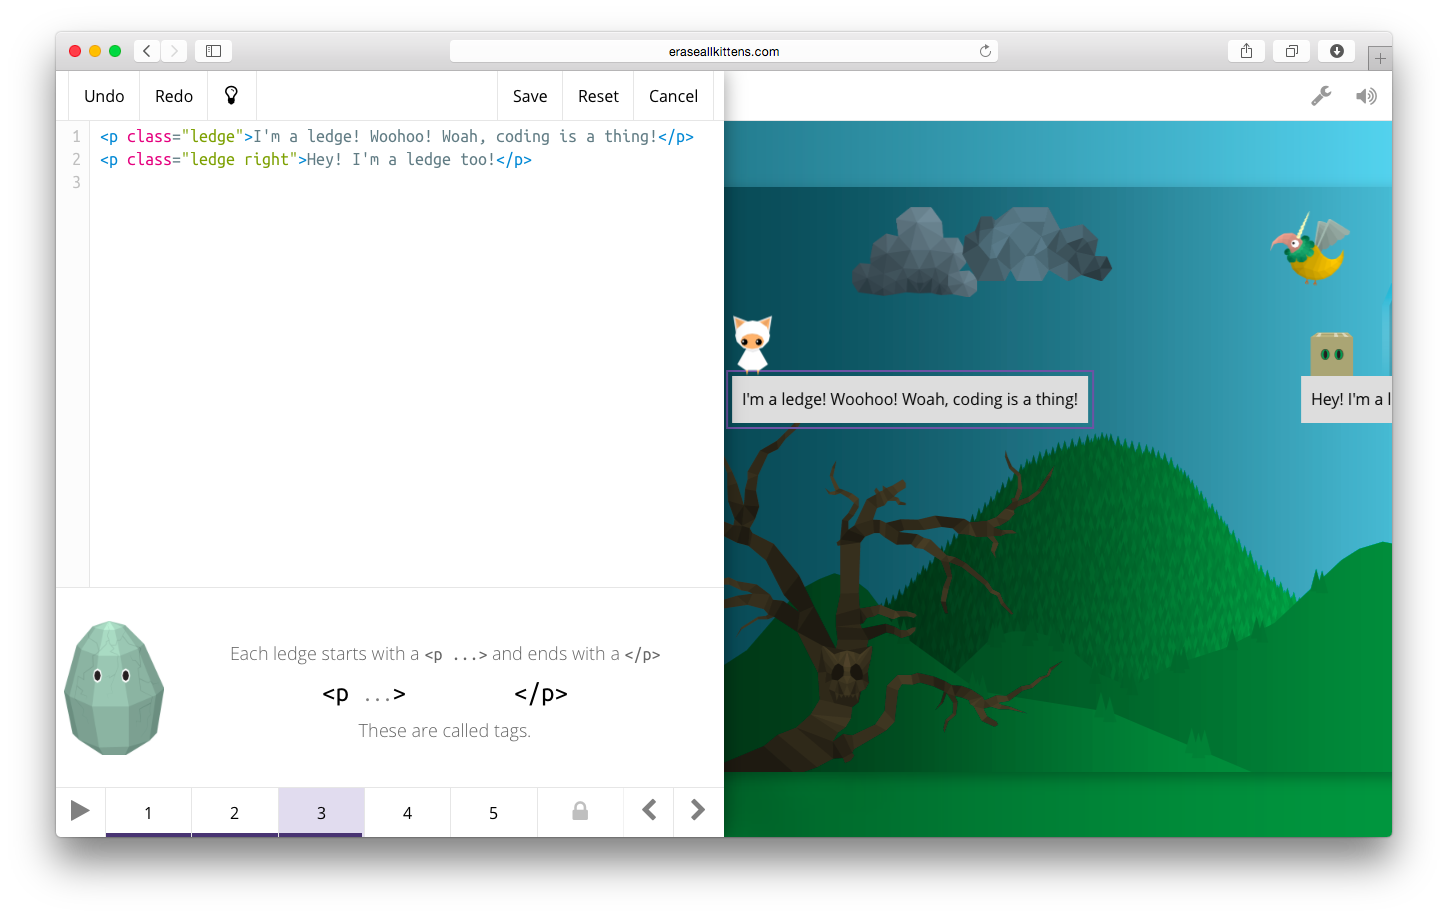Click code line 1 in the editor

[x=396, y=137]
